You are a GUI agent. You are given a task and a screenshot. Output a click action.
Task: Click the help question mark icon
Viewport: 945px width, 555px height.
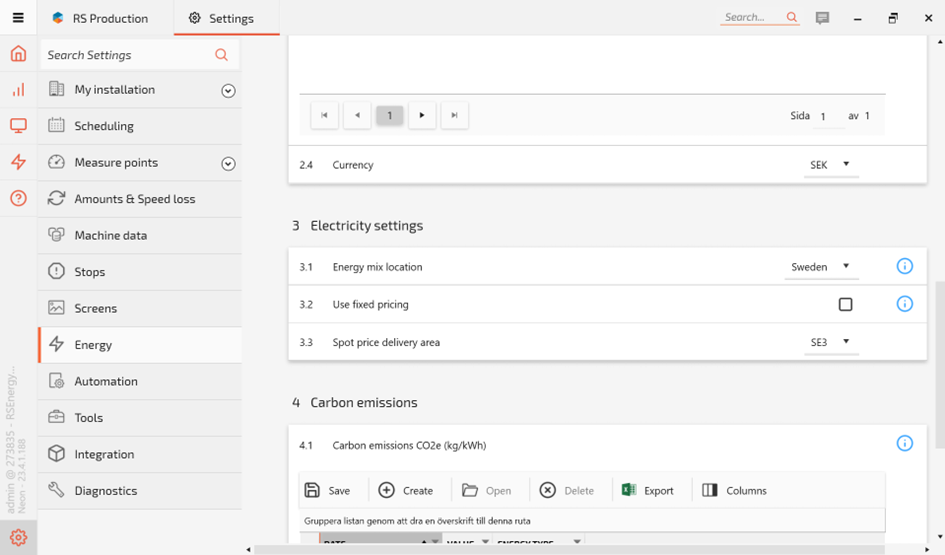pos(18,198)
